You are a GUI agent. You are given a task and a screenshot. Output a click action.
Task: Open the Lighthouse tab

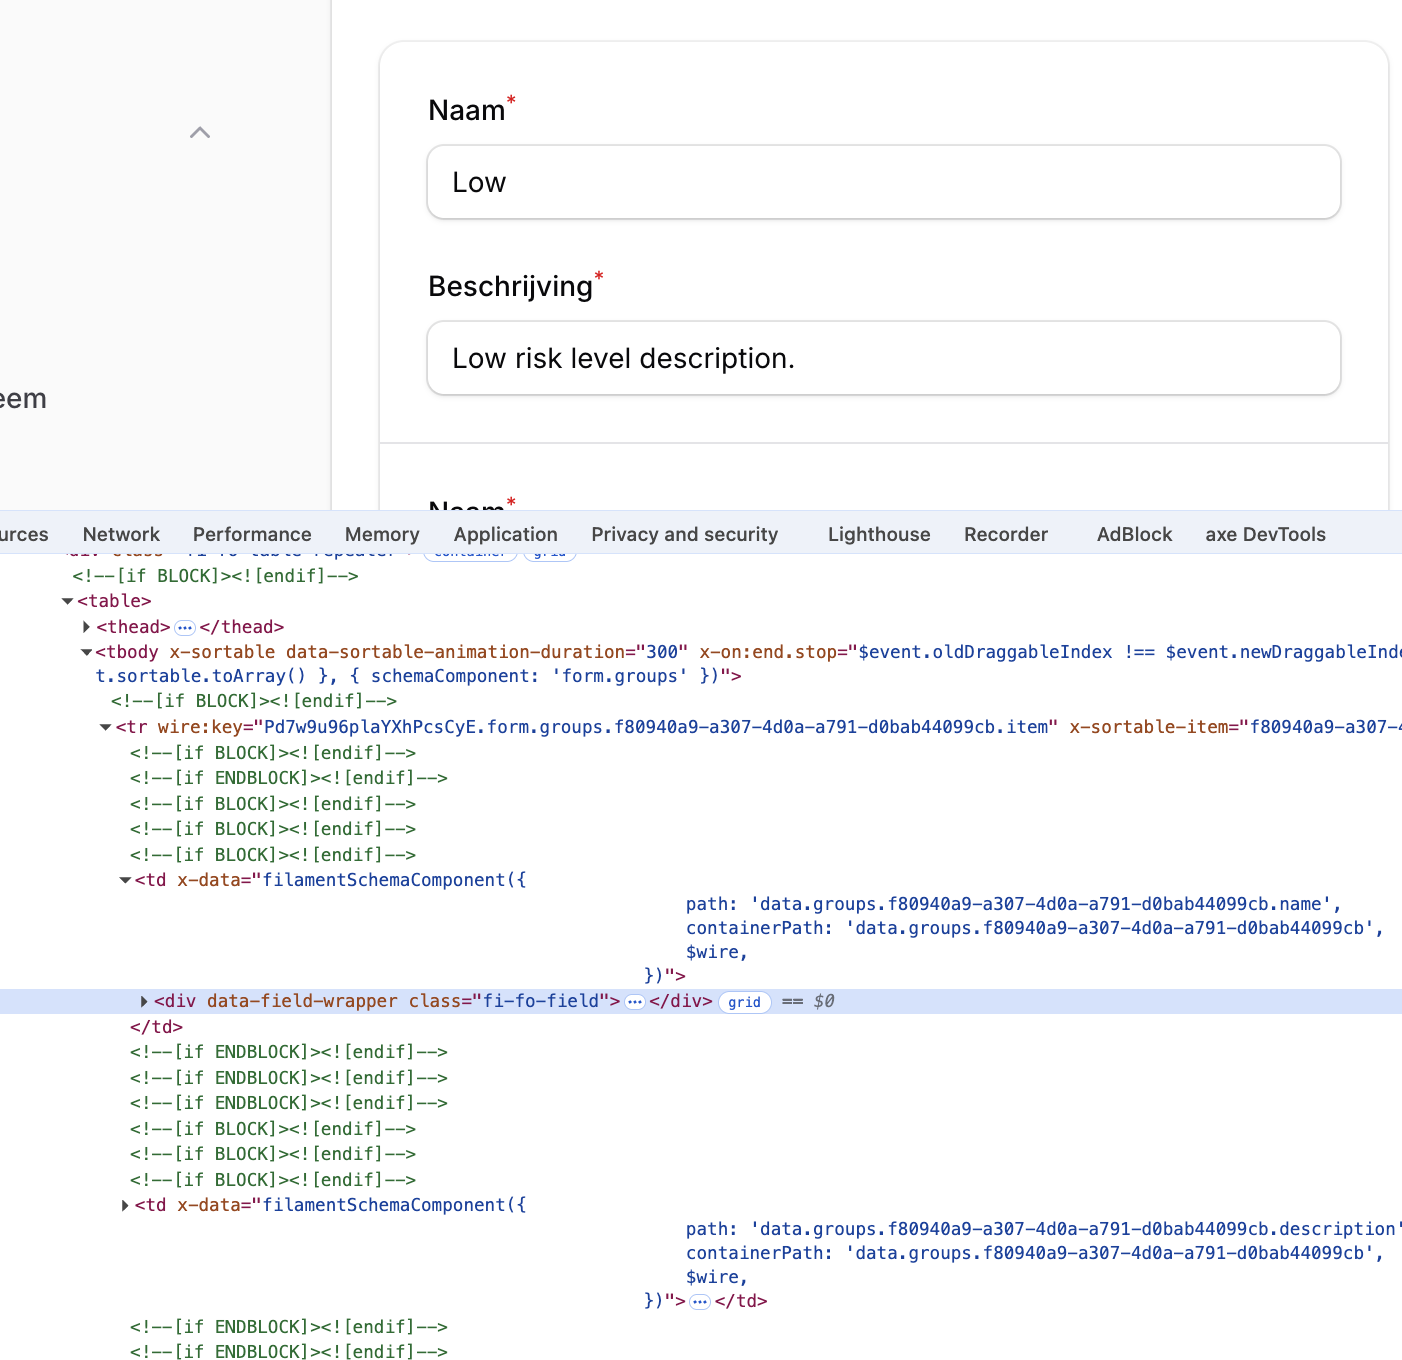[879, 534]
